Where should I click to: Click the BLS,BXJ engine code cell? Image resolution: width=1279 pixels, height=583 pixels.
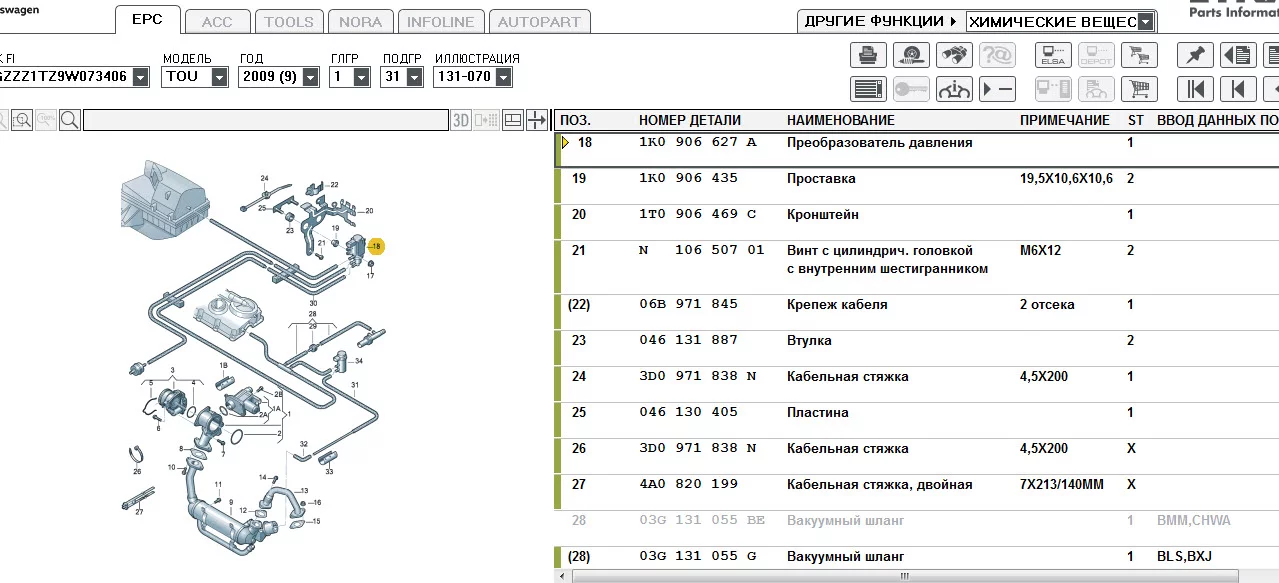(x=1184, y=556)
